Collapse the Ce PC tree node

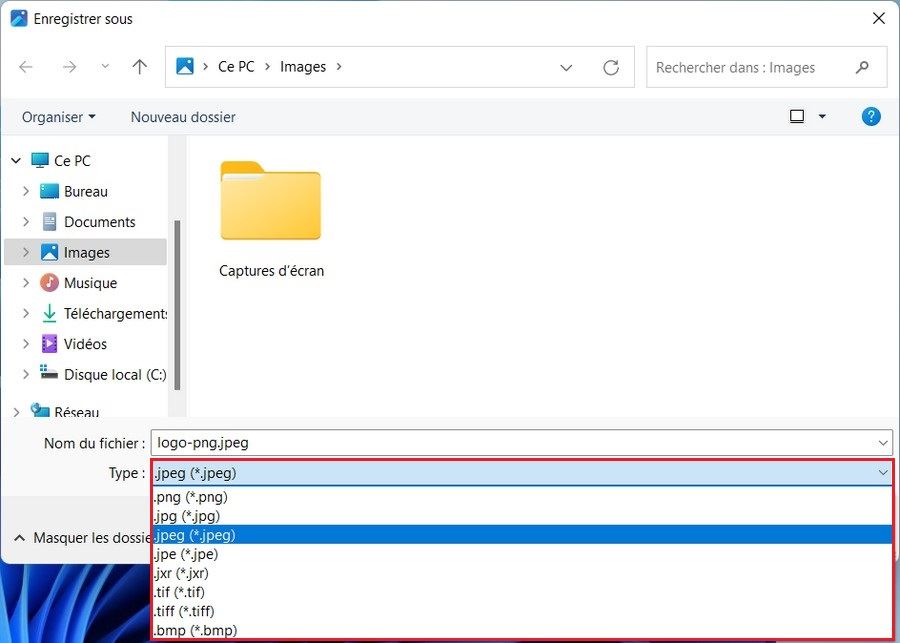tap(15, 161)
